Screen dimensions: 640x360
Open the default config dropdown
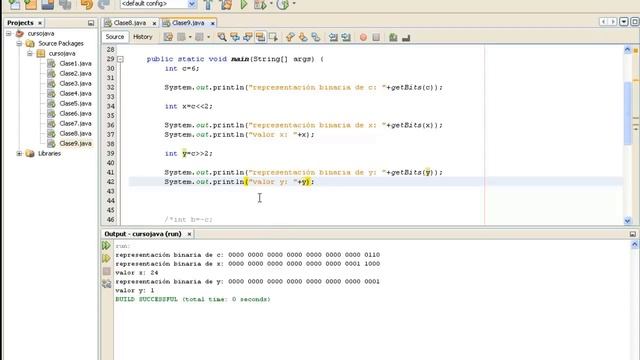point(191,4)
